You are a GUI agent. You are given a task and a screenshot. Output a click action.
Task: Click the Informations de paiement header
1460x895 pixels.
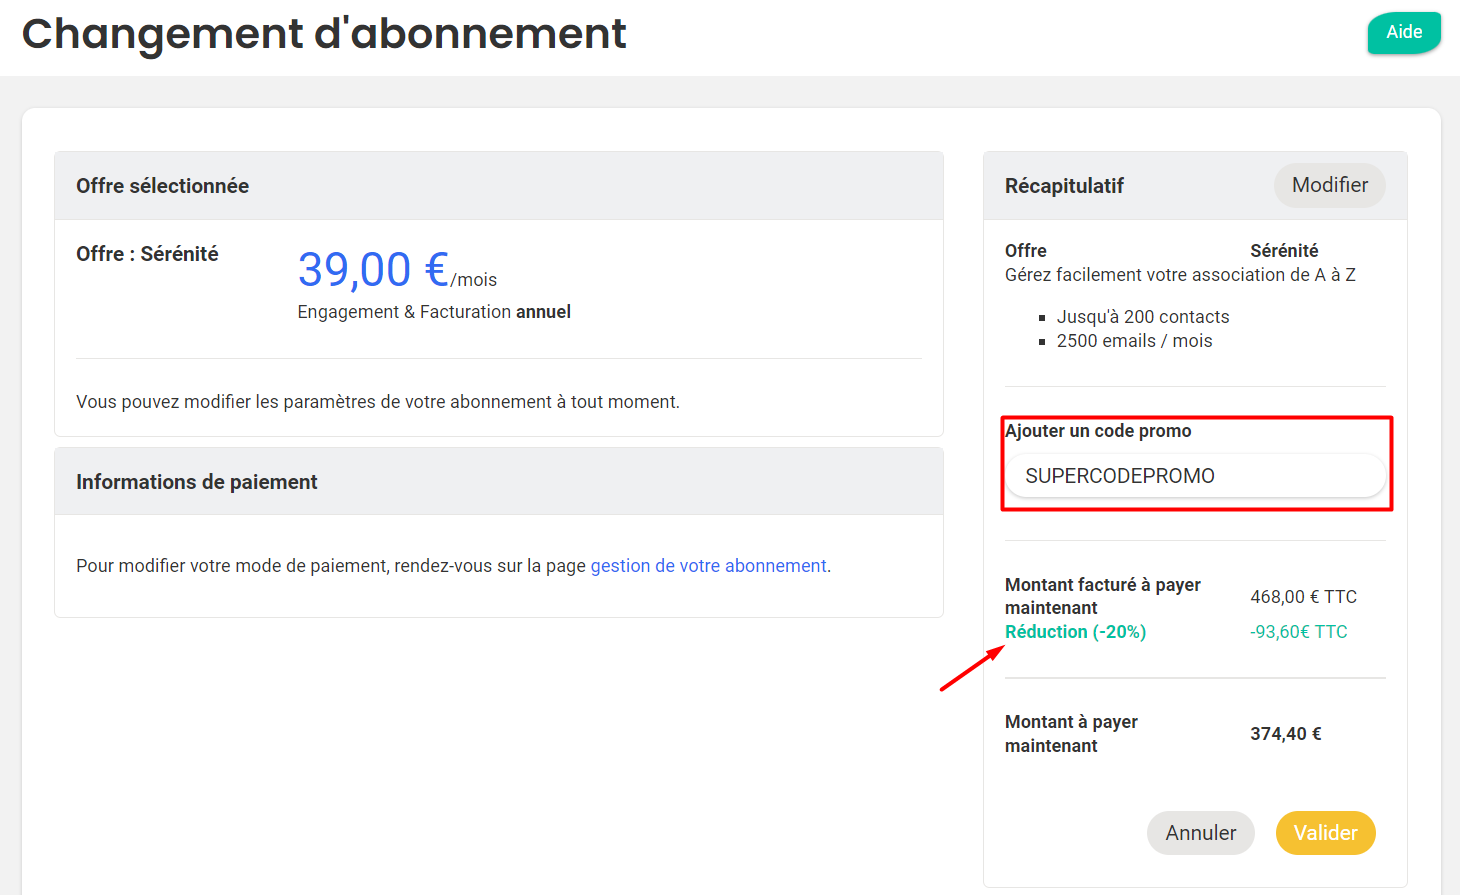(499, 482)
